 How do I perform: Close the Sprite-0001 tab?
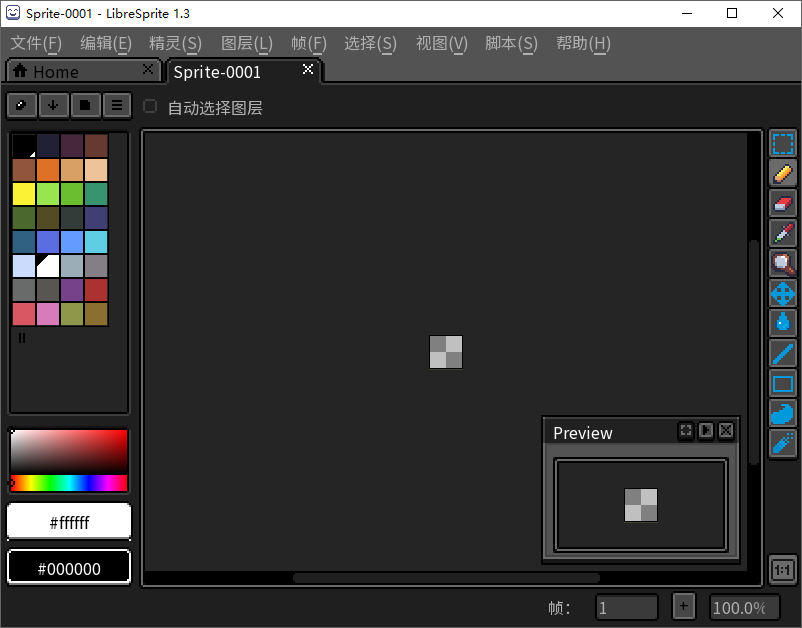pyautogui.click(x=307, y=69)
